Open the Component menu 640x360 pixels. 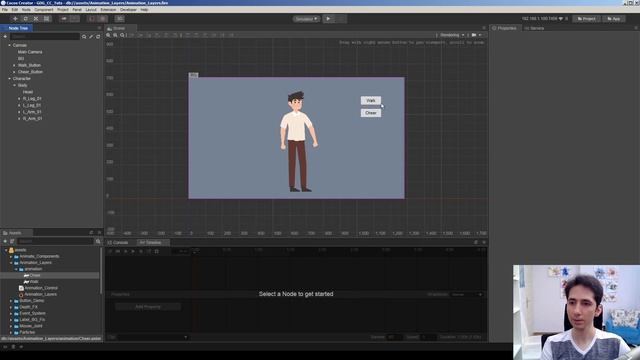[44, 9]
